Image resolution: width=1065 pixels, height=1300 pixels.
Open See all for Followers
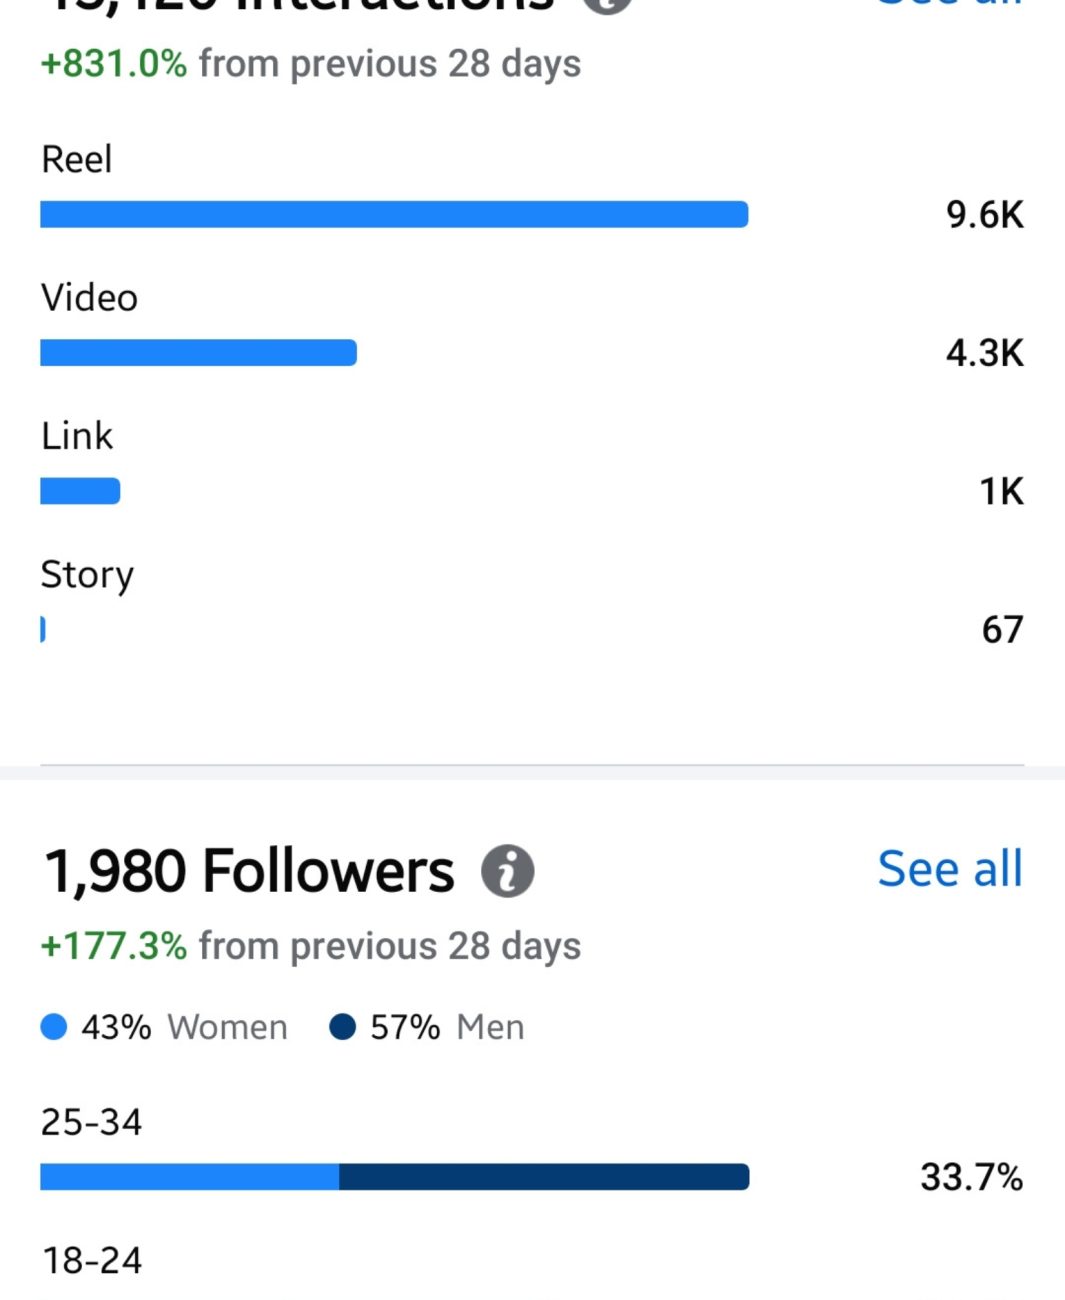click(949, 868)
